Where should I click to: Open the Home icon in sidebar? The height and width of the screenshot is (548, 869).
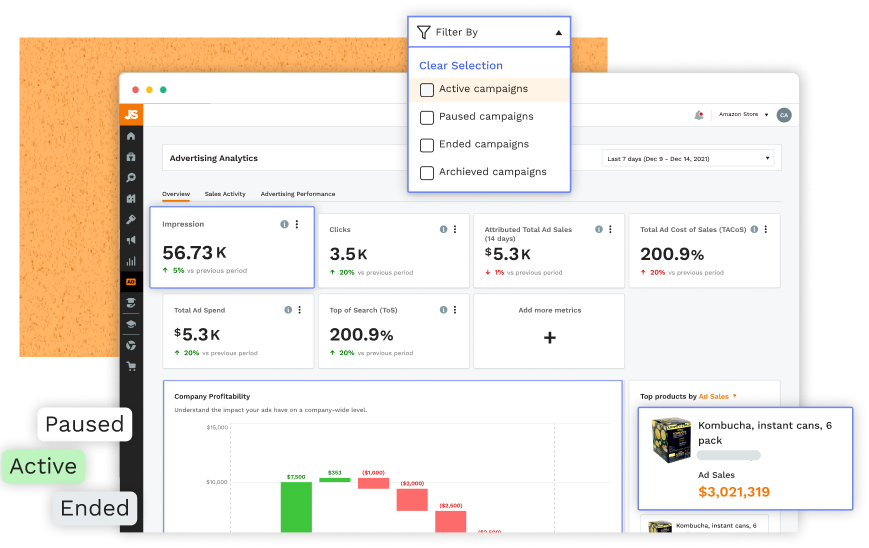(131, 136)
